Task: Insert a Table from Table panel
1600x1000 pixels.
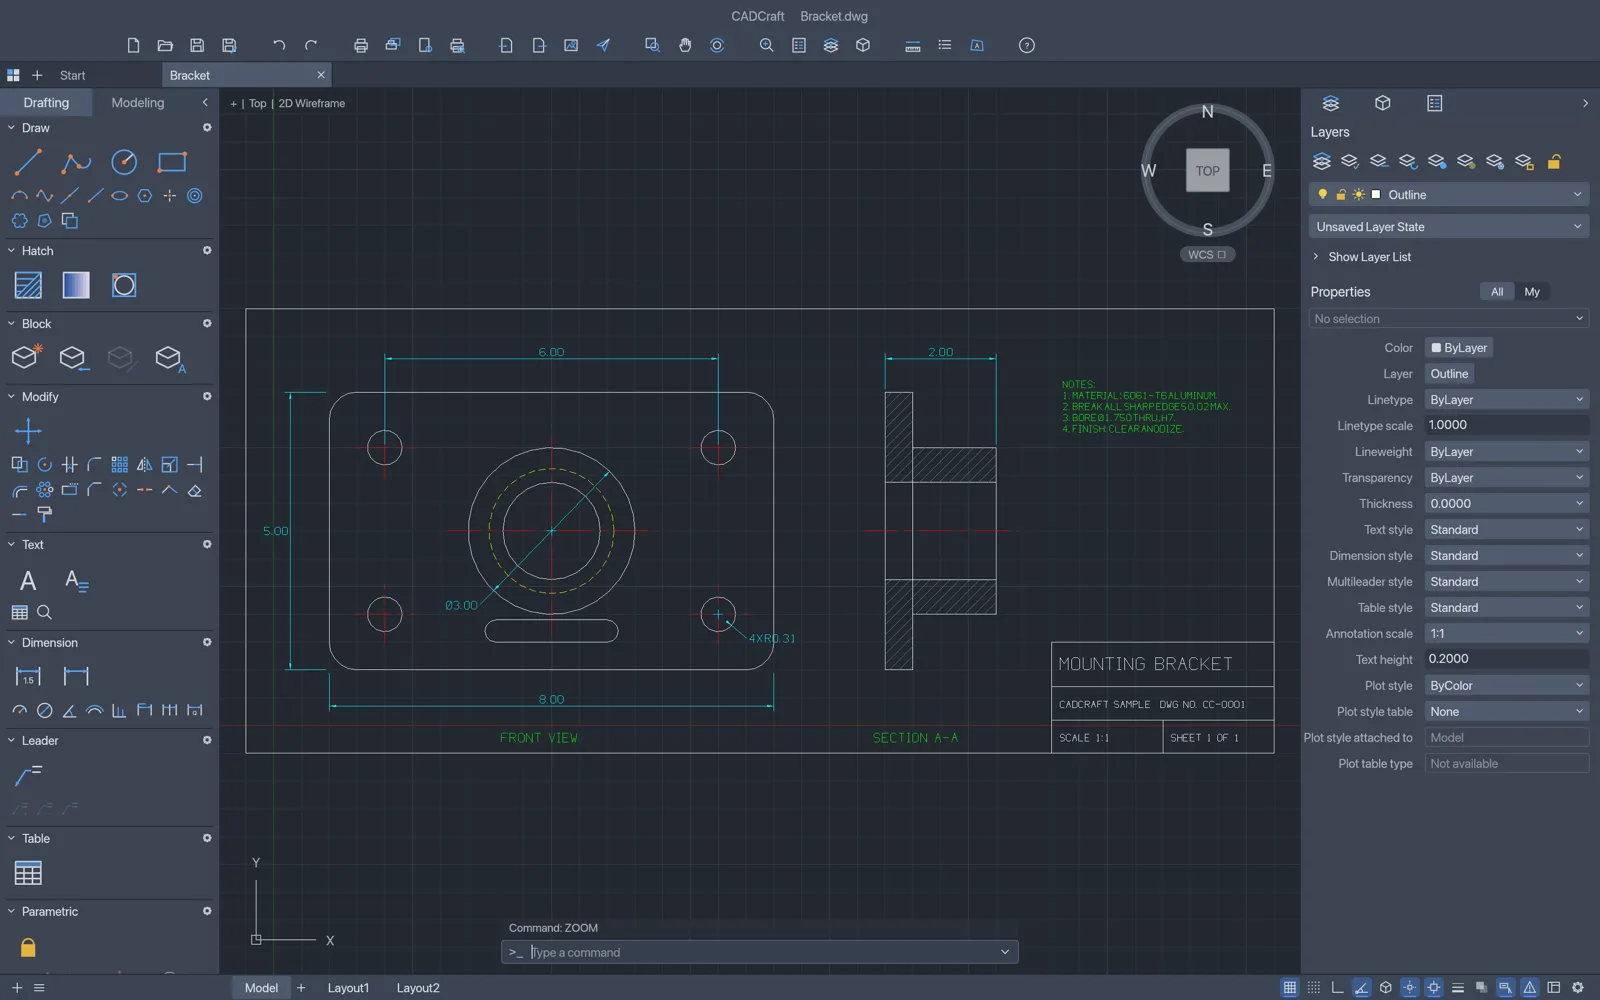Action: click(28, 873)
